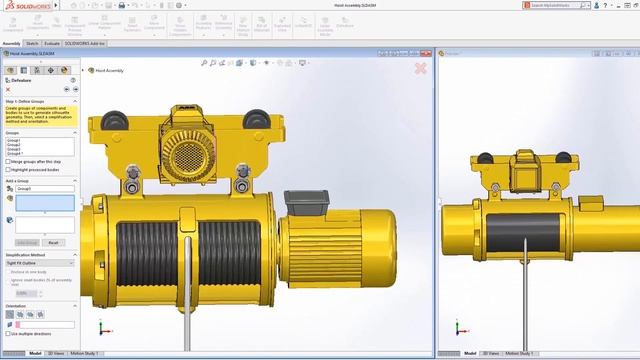Toggle Ignore small bodies checkbox

(x=8, y=281)
